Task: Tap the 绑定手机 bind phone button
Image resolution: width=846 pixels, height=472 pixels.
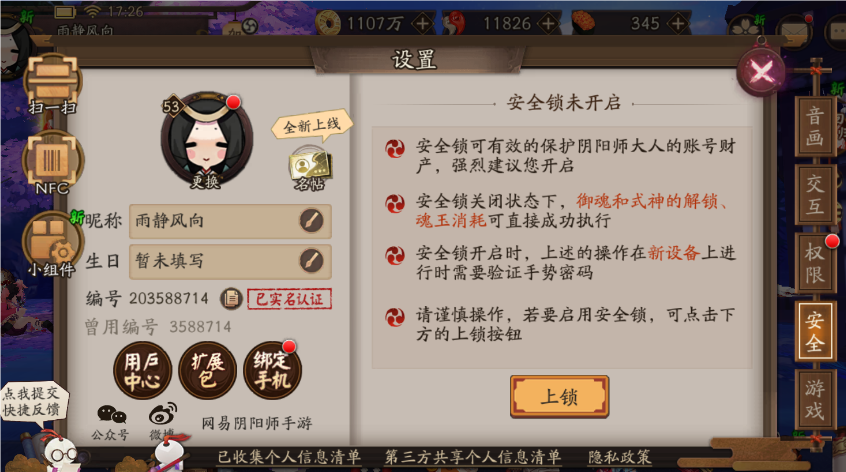Action: (272, 371)
